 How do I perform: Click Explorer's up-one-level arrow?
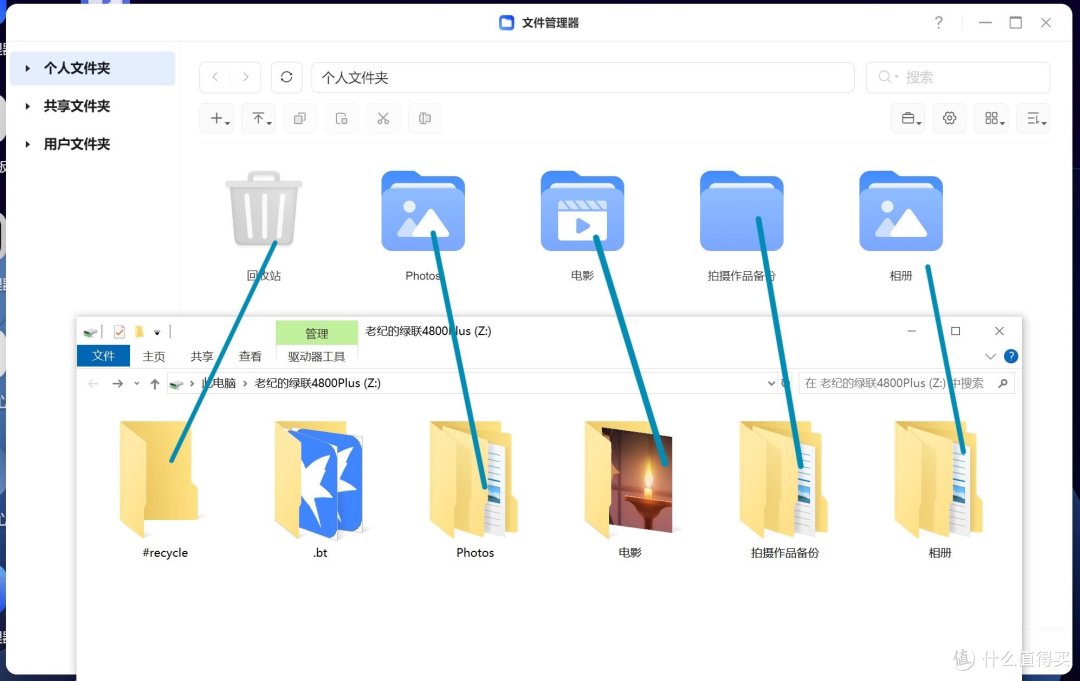(155, 384)
